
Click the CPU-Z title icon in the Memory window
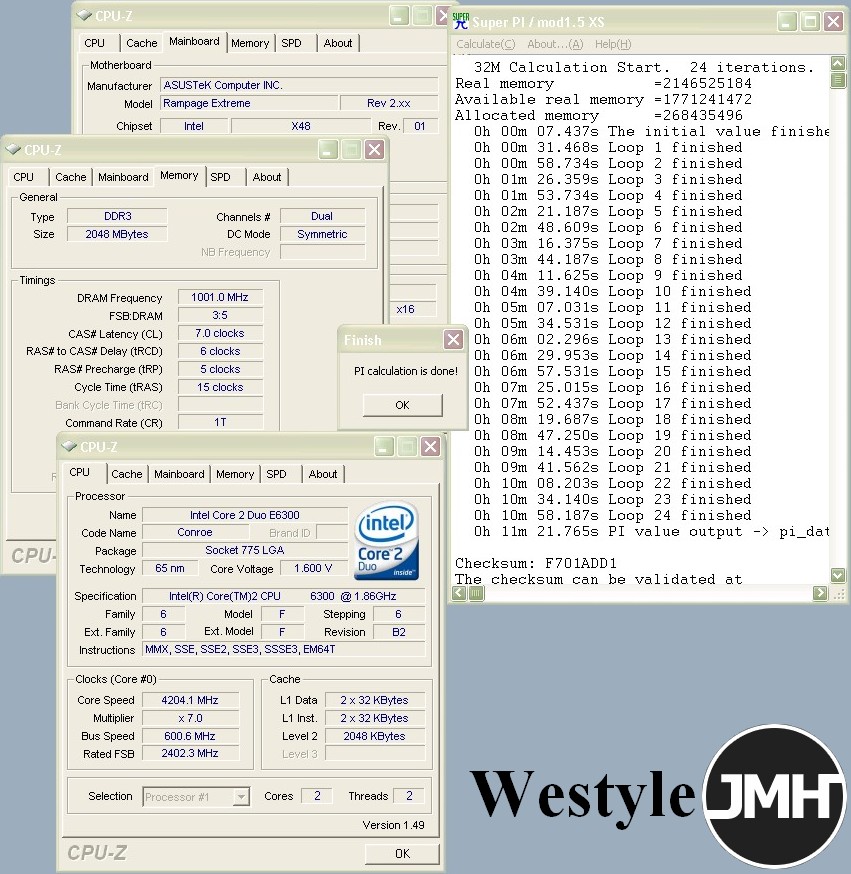[x=13, y=149]
